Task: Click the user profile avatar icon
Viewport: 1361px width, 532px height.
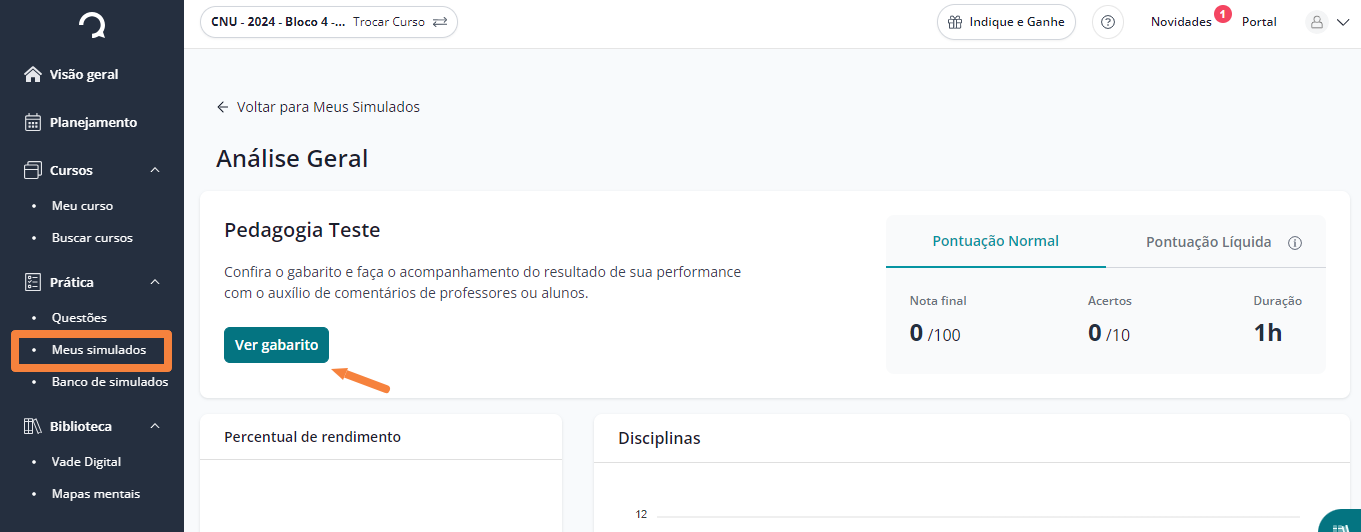Action: pyautogui.click(x=1317, y=22)
